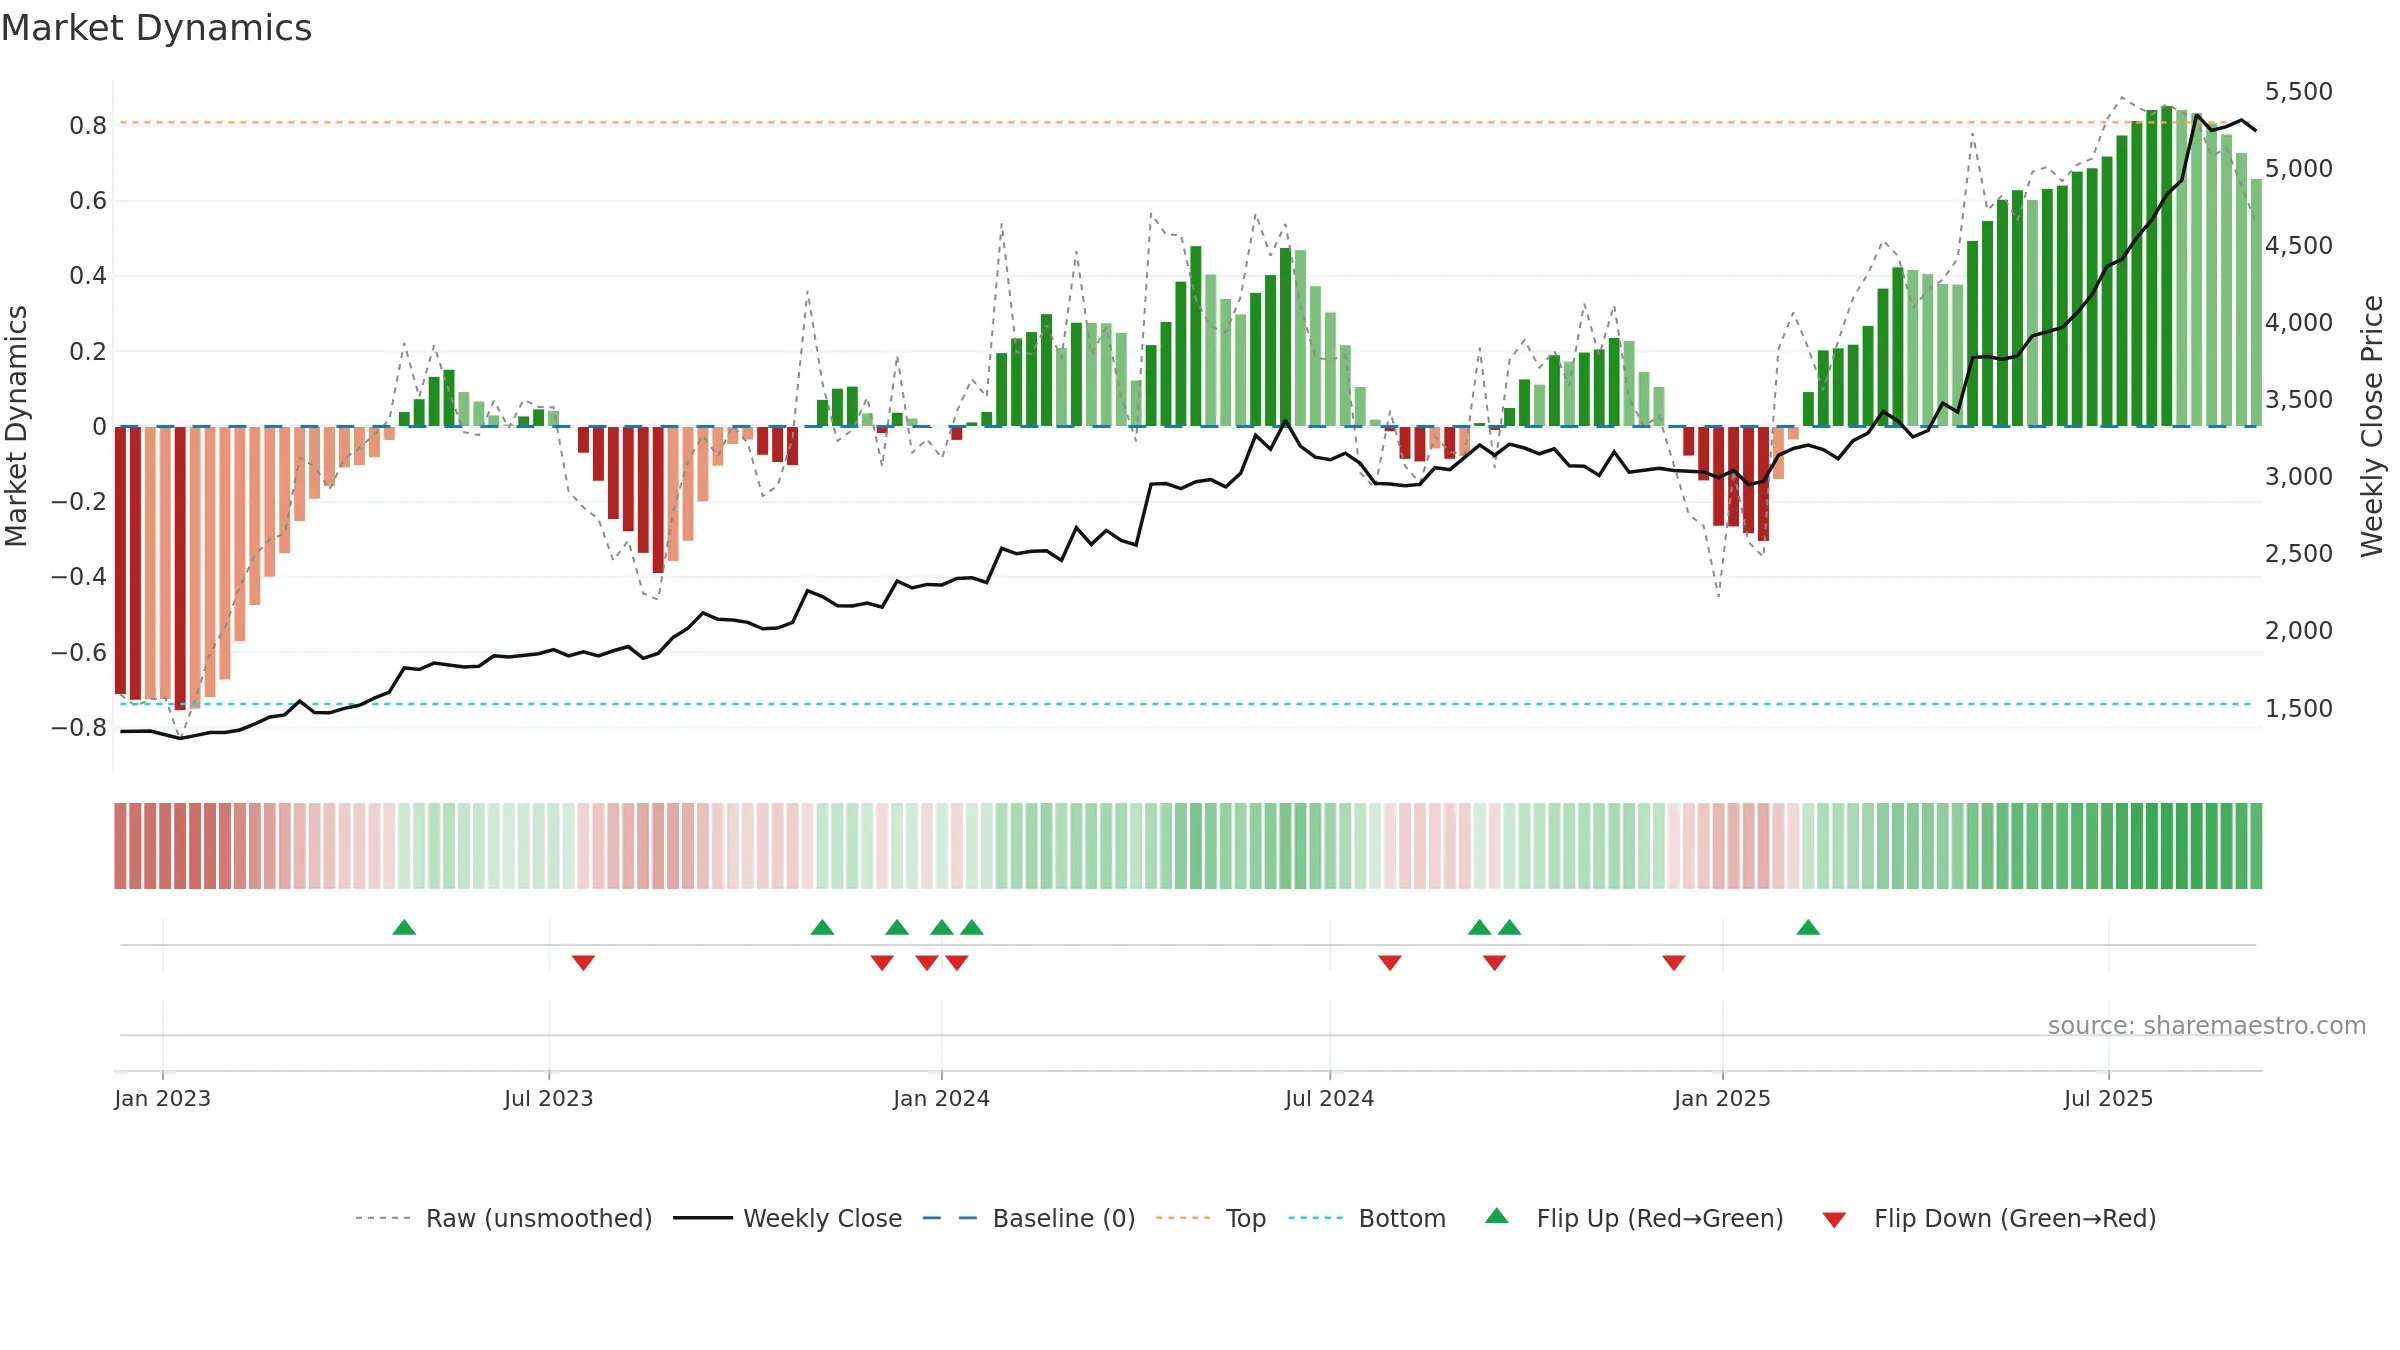Screen dimensions: 2400x1350
Task: Click the last green flip-up marker after Jan 2025
Action: pos(1808,927)
